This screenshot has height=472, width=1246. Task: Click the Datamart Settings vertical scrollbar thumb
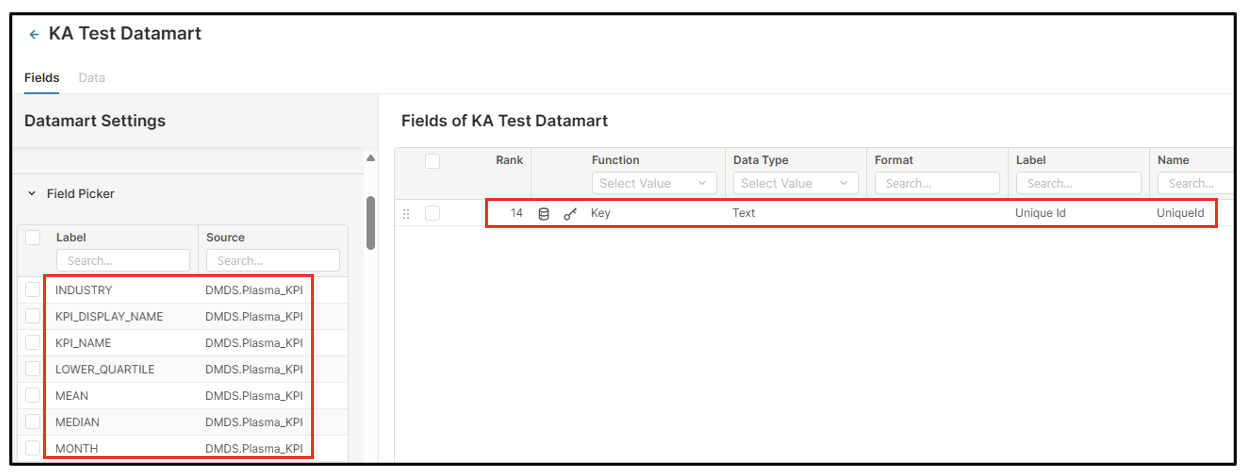[x=371, y=222]
